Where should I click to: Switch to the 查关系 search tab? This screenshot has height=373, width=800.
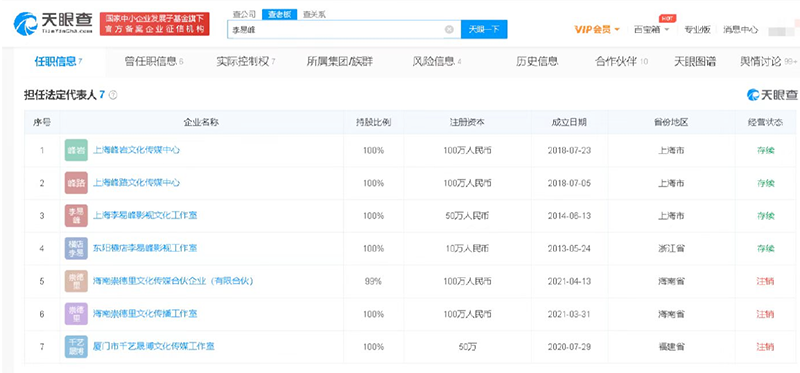314,15
